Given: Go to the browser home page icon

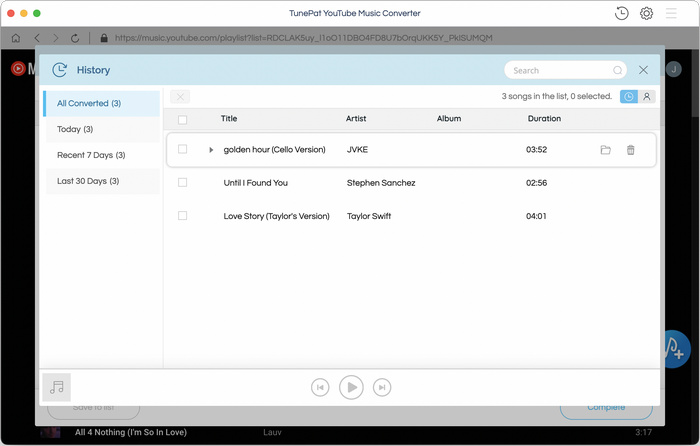Looking at the screenshot, I should tap(16, 38).
